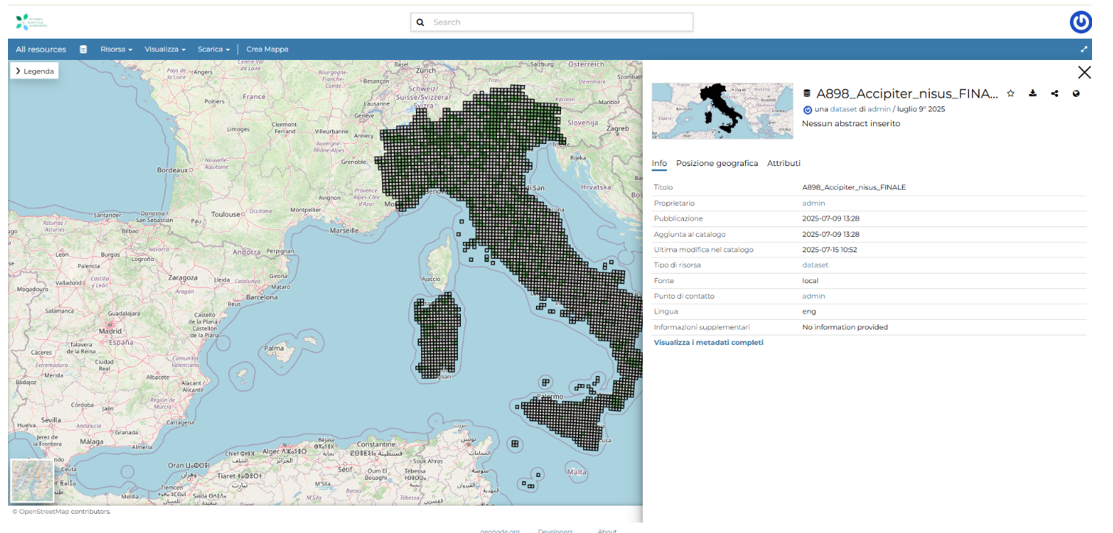Switch to the Posizione geografica tab
The height and width of the screenshot is (533, 1113).
pos(716,163)
